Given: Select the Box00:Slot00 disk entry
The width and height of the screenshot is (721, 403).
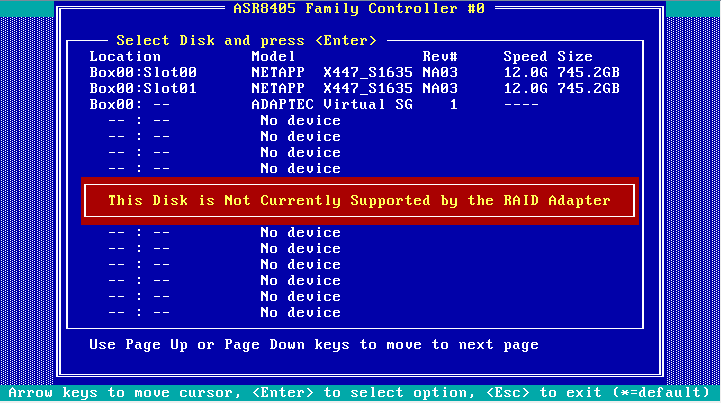Looking at the screenshot, I should click(143, 73).
